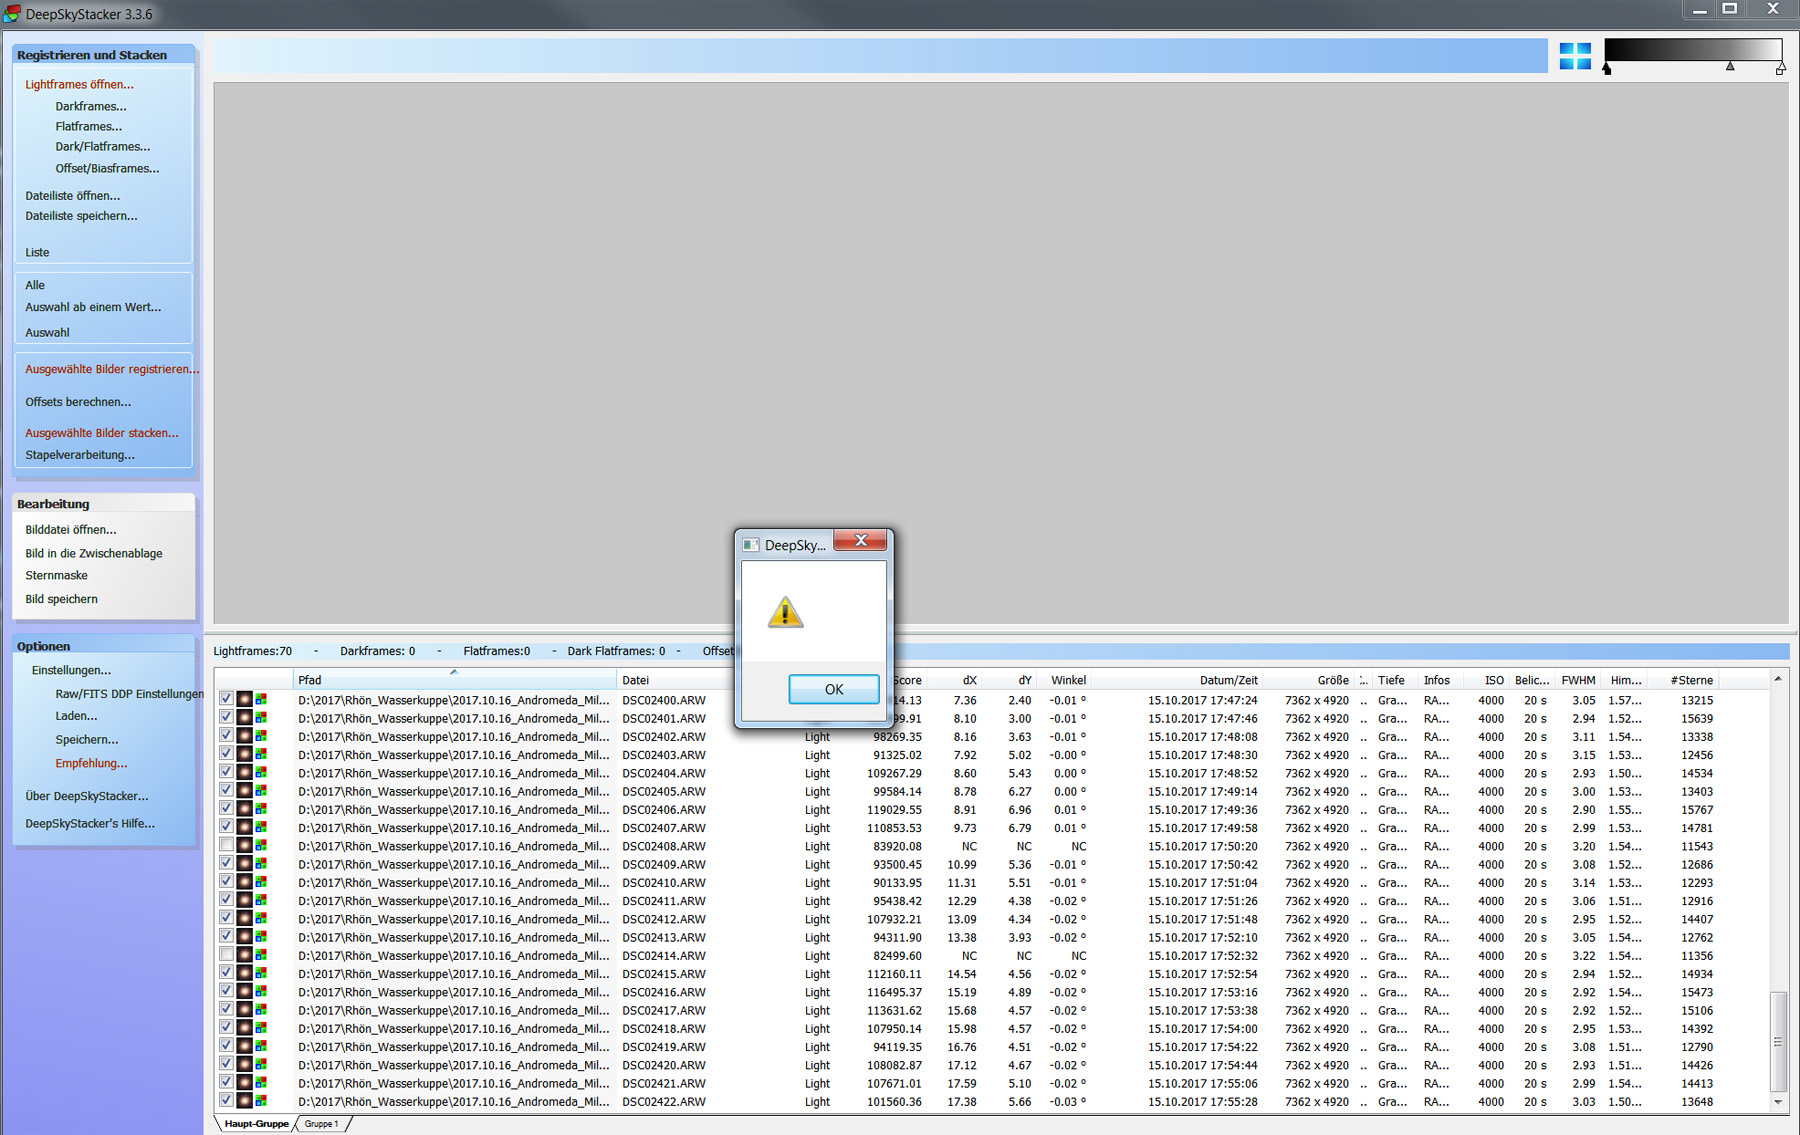This screenshot has height=1135, width=1800.
Task: Click light frame icon for DSC02401.ARW
Action: click(244, 718)
